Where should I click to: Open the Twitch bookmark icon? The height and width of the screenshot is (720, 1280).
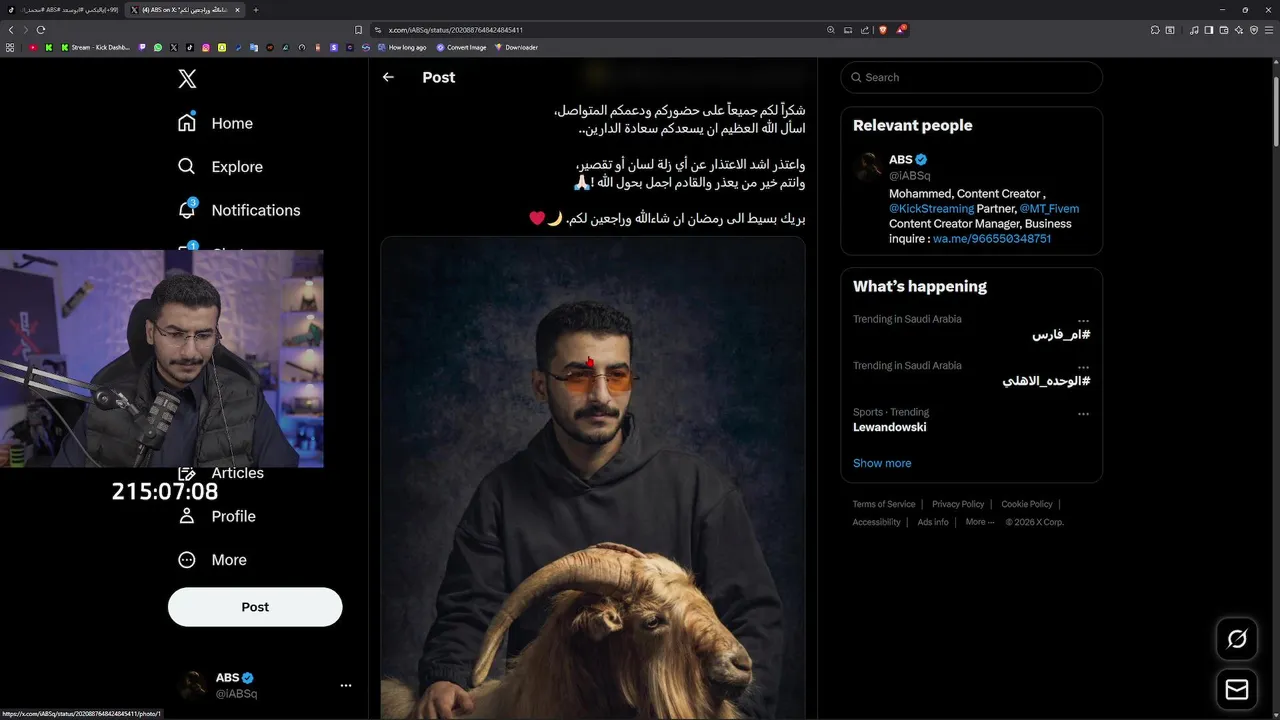click(142, 47)
